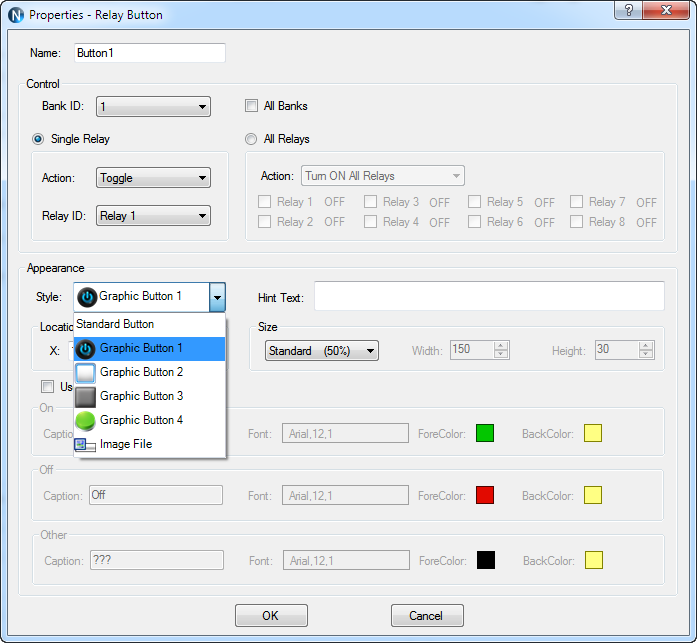697x643 pixels.
Task: Tick the Relay 8 checkbox
Action: (x=577, y=221)
